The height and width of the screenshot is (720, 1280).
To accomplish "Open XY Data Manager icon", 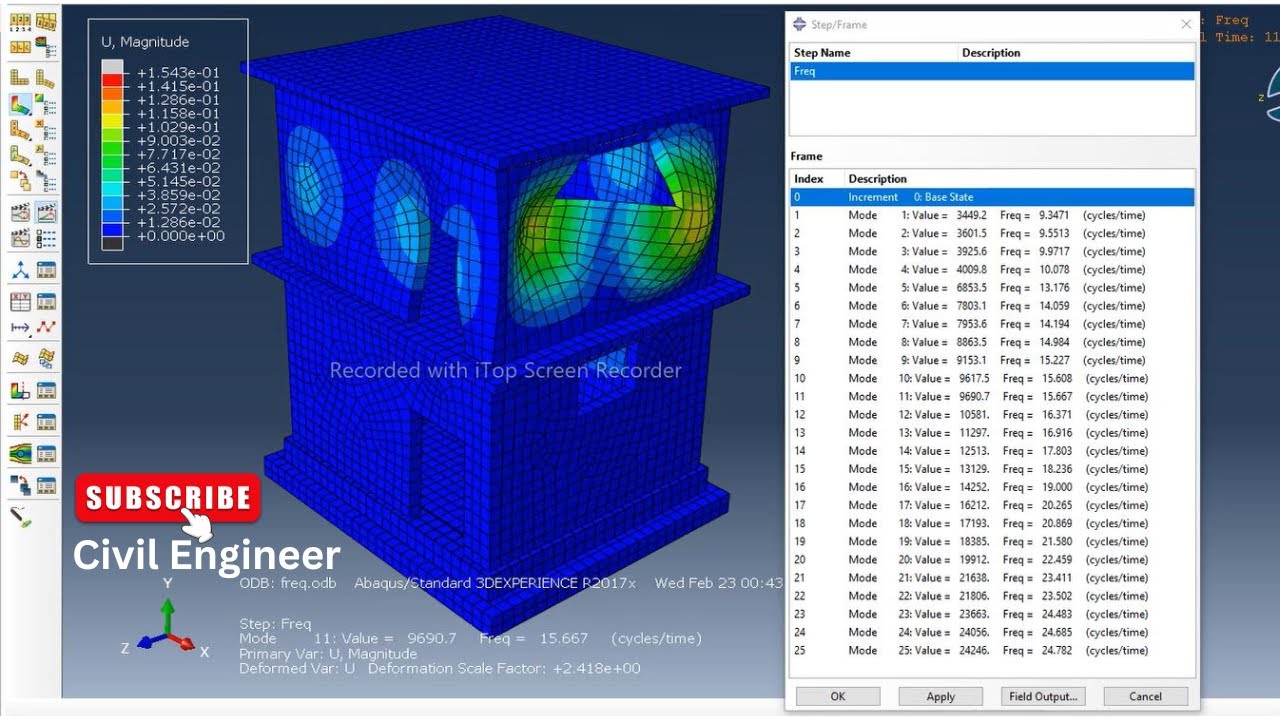I will coord(46,302).
